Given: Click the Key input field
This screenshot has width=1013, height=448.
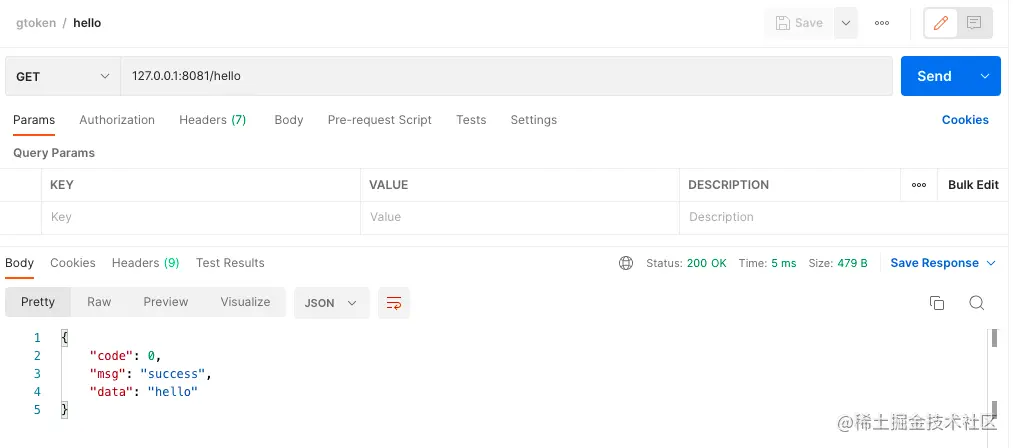Looking at the screenshot, I should [200, 217].
